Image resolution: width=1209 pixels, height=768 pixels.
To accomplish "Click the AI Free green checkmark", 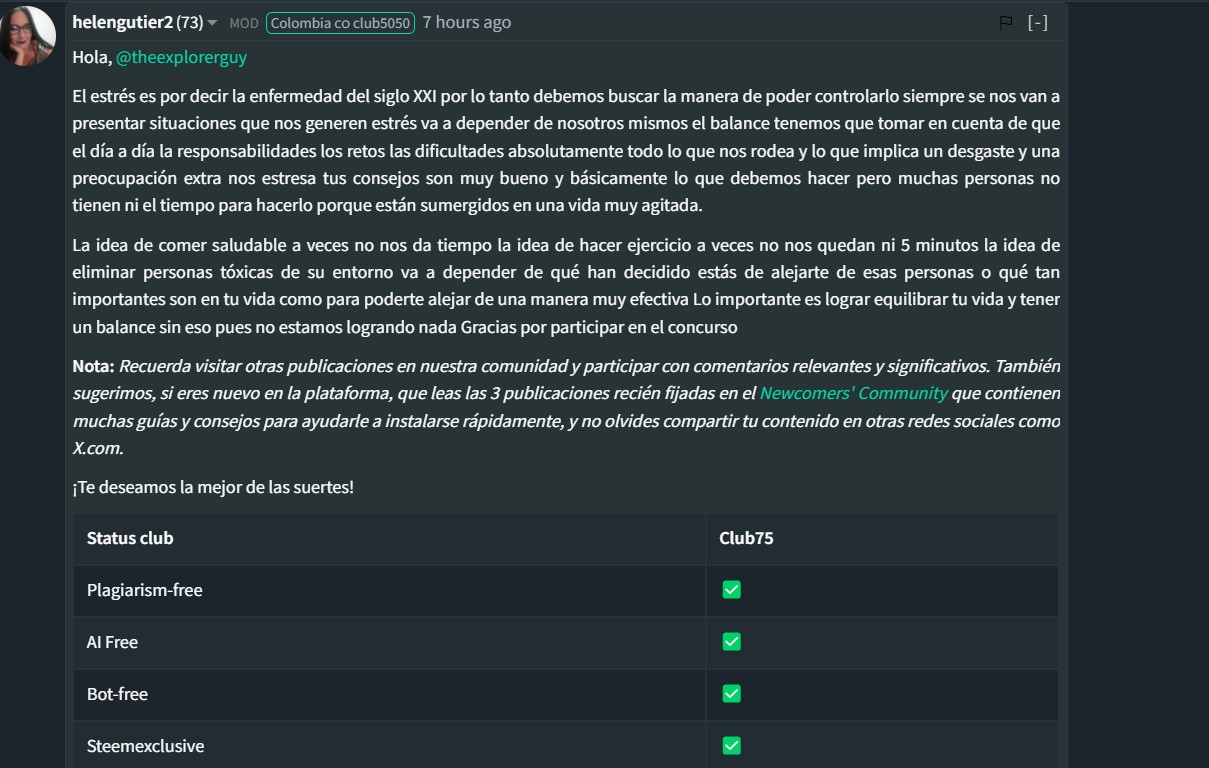I will [731, 642].
